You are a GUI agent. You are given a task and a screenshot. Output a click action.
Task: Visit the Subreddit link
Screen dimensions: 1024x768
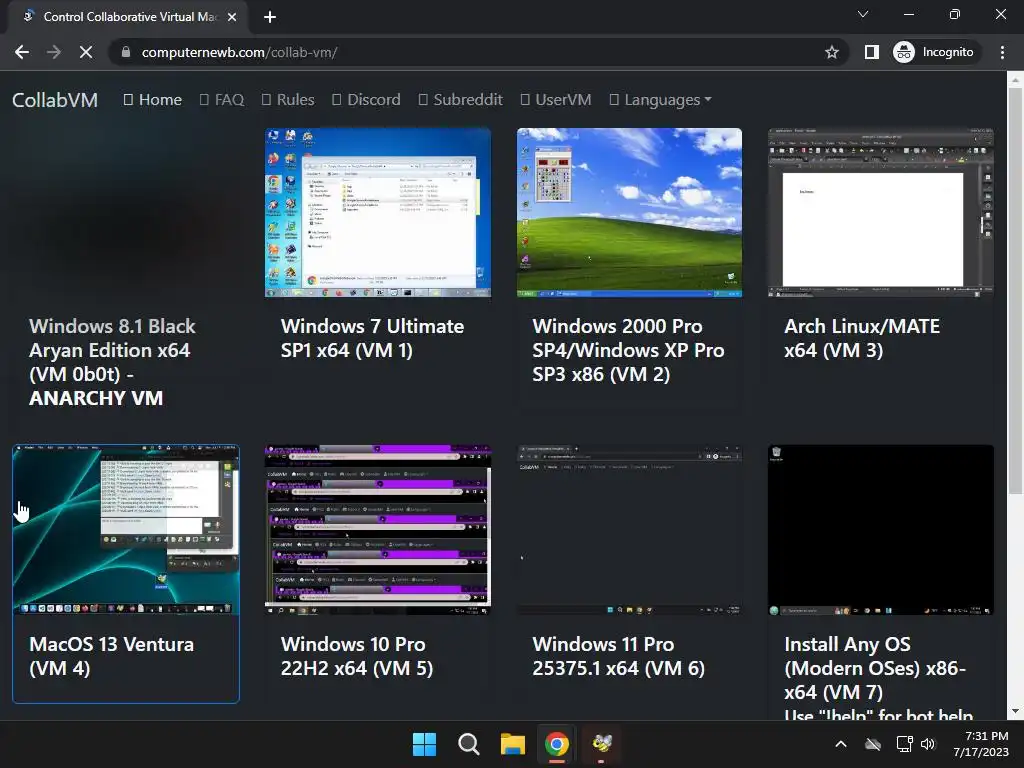(x=460, y=100)
